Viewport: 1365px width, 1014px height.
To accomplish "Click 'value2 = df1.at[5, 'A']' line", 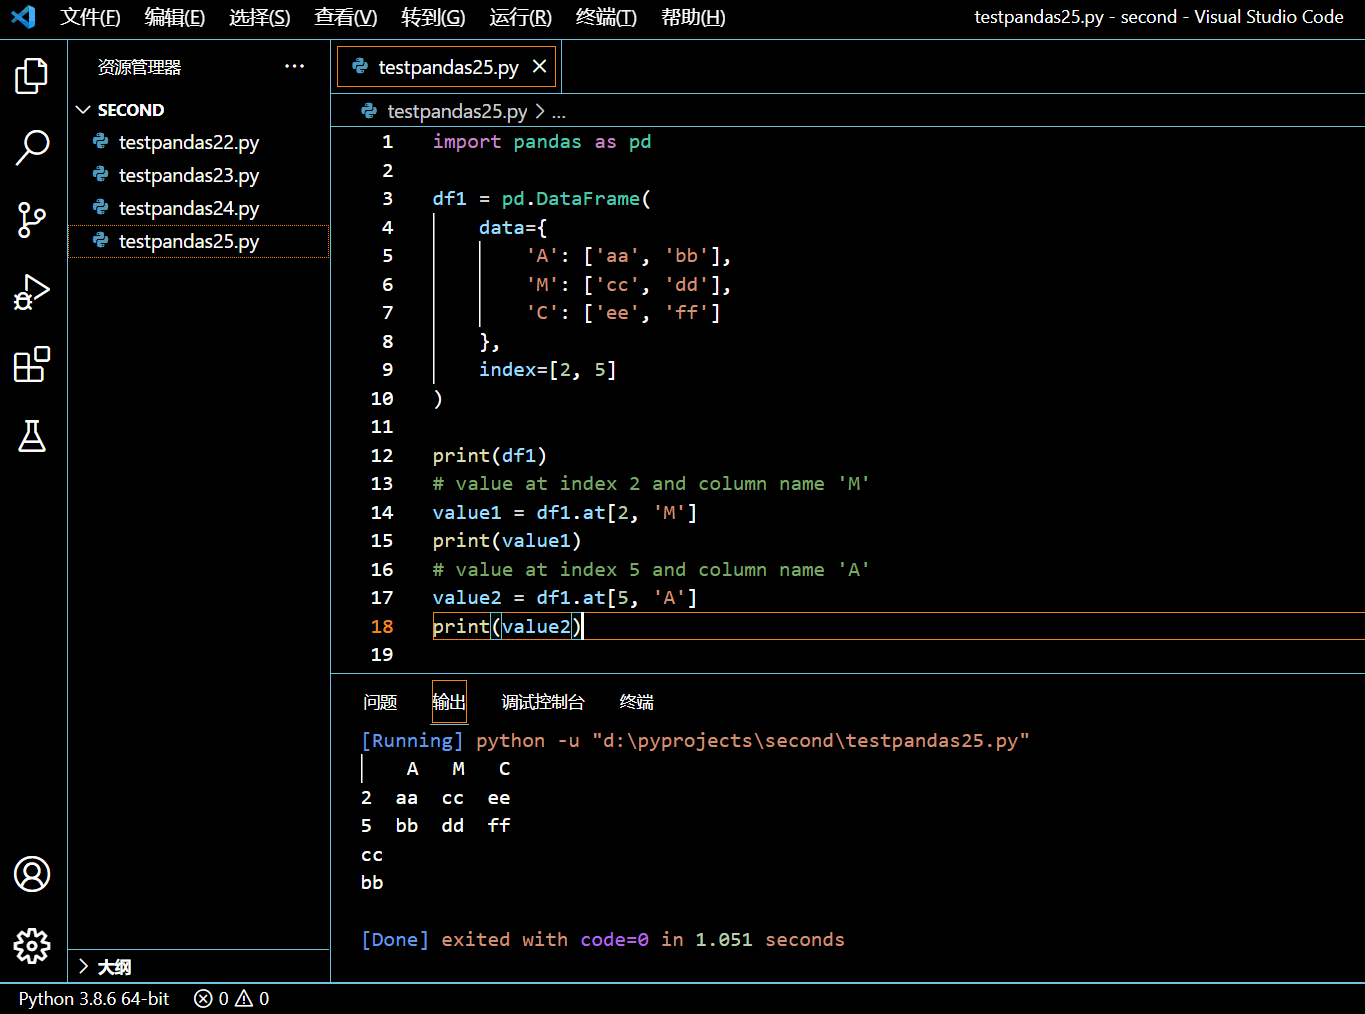I will 565,597.
